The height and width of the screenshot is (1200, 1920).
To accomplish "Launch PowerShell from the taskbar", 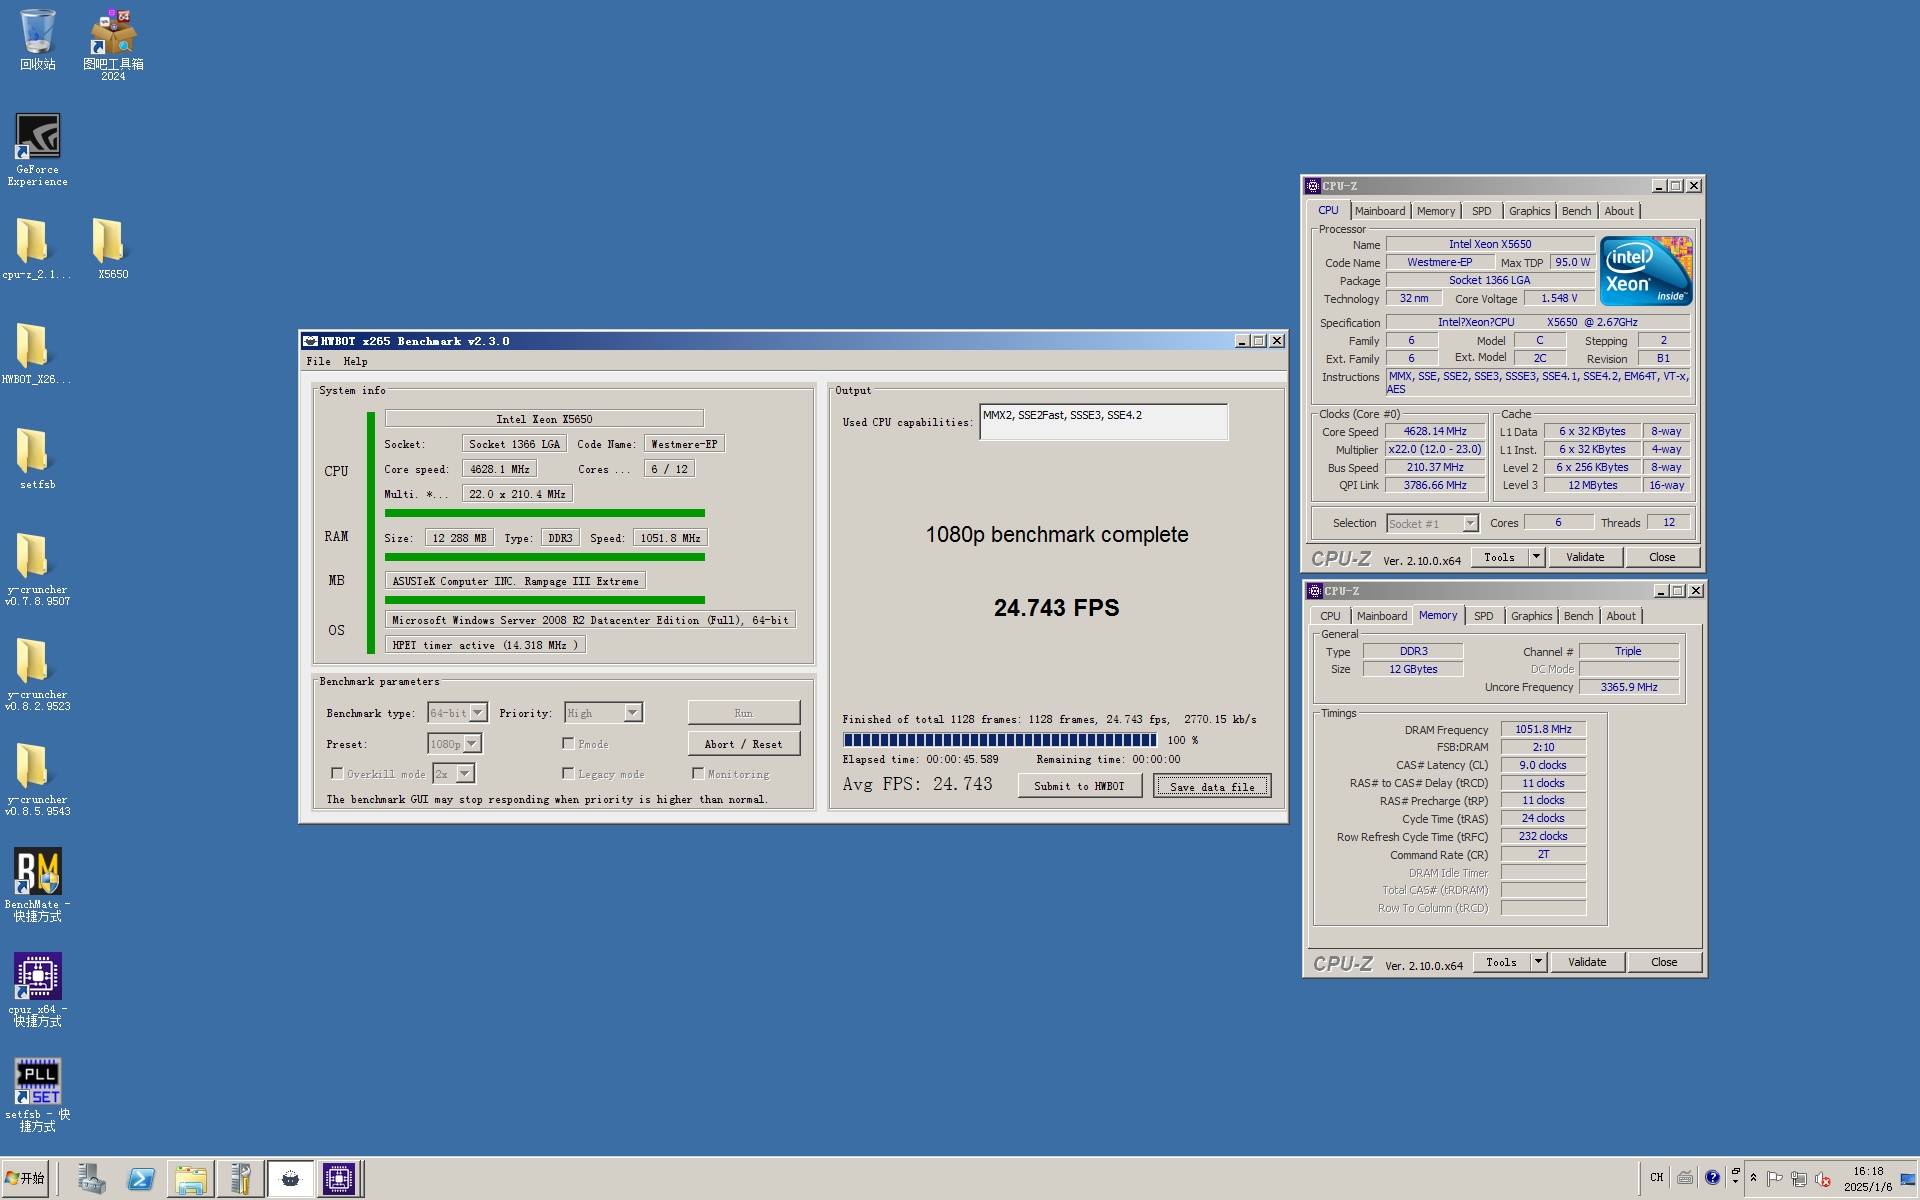I will [141, 1179].
